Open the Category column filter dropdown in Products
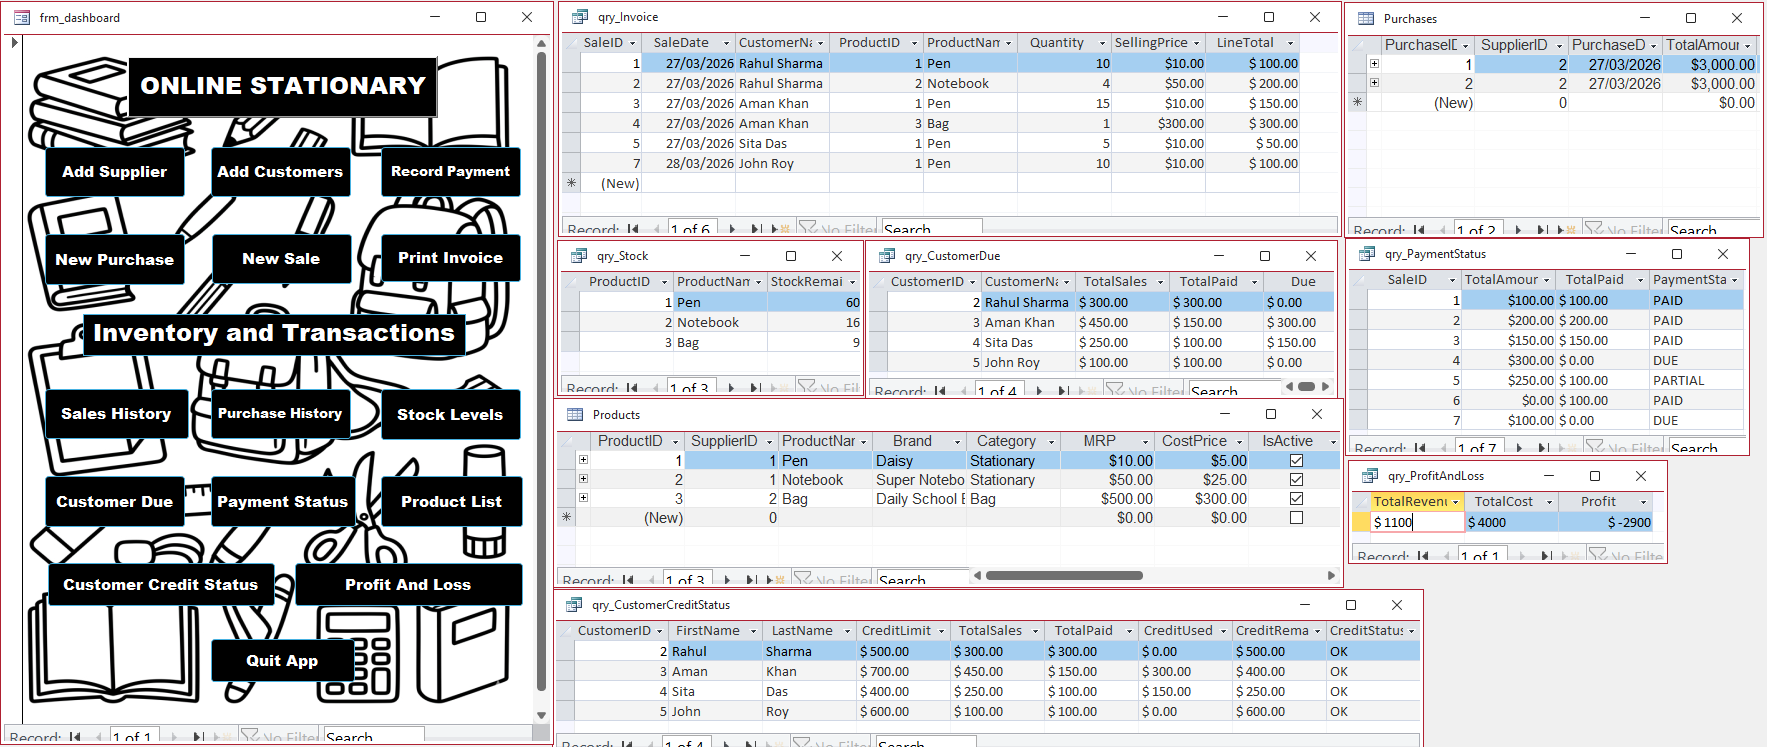This screenshot has width=1767, height=747. click(1051, 441)
